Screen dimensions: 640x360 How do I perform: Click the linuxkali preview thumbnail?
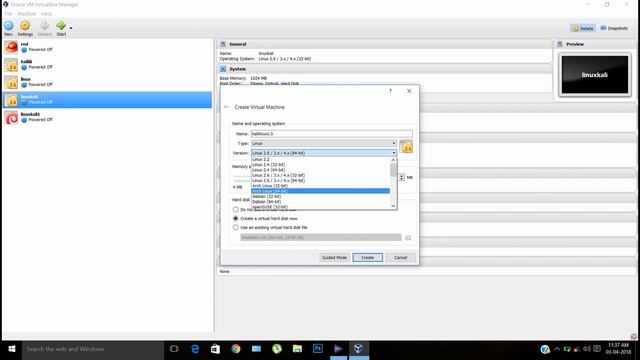[595, 75]
